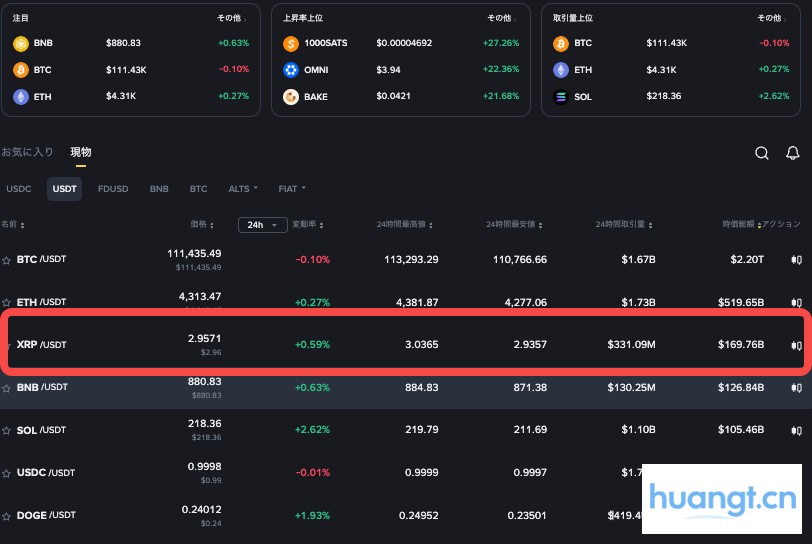Click the 1000SATS coin icon
Screen dimensions: 812x544
[x=291, y=43]
